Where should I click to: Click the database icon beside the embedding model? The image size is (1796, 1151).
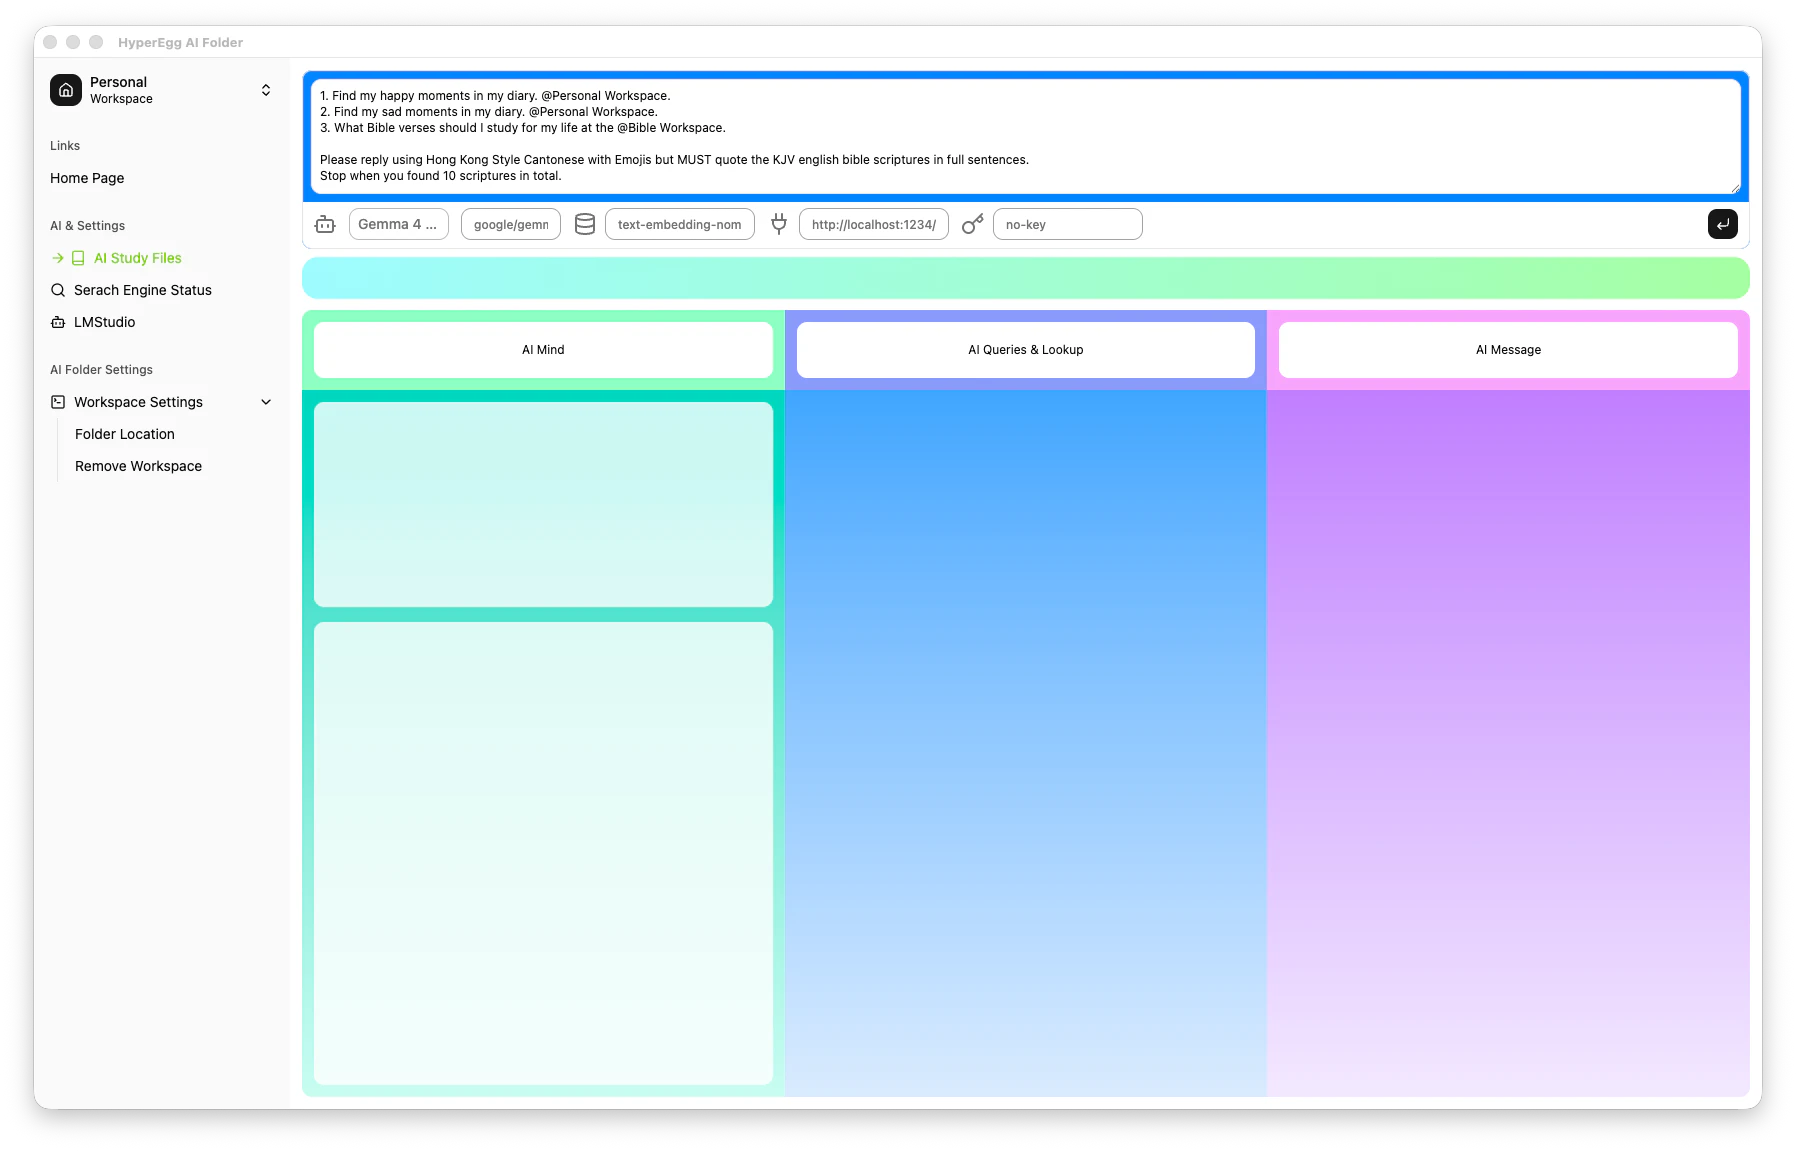point(585,224)
